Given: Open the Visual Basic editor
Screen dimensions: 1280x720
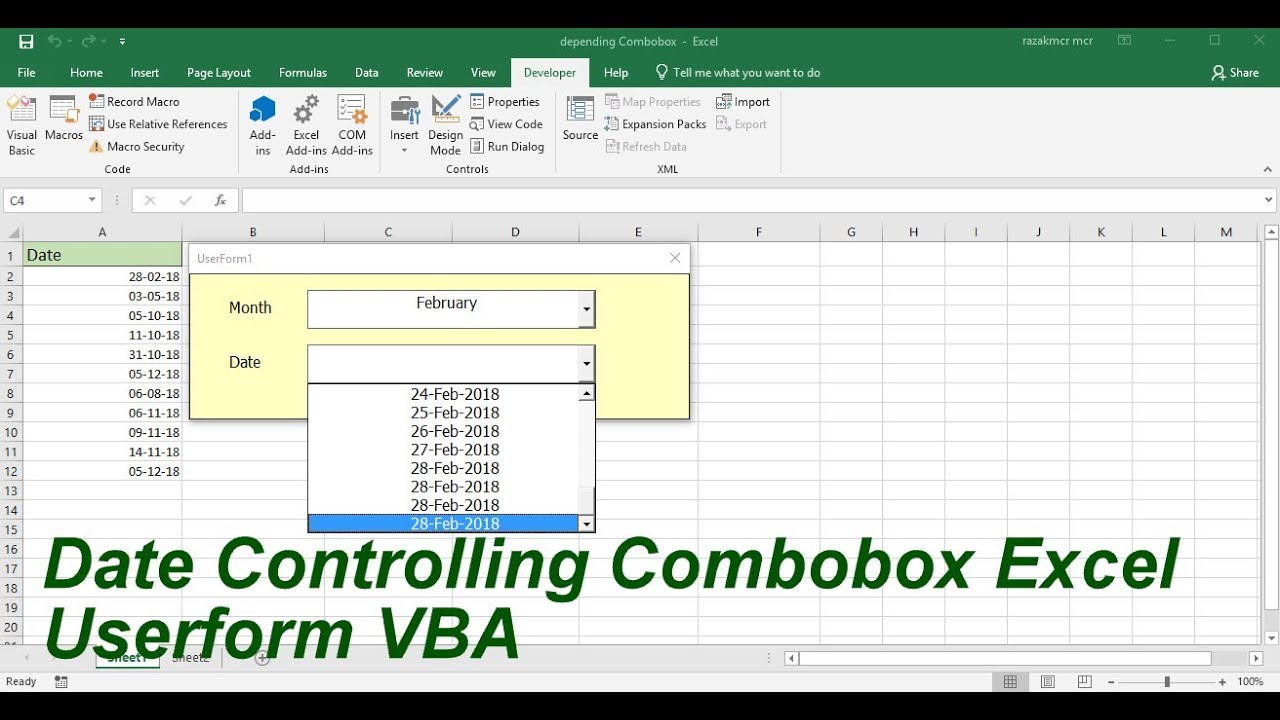Looking at the screenshot, I should tap(22, 125).
